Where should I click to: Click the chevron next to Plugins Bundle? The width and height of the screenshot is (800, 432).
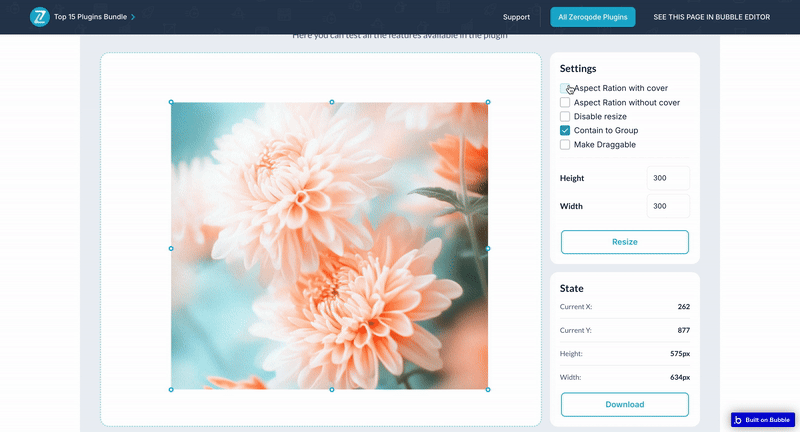click(133, 17)
